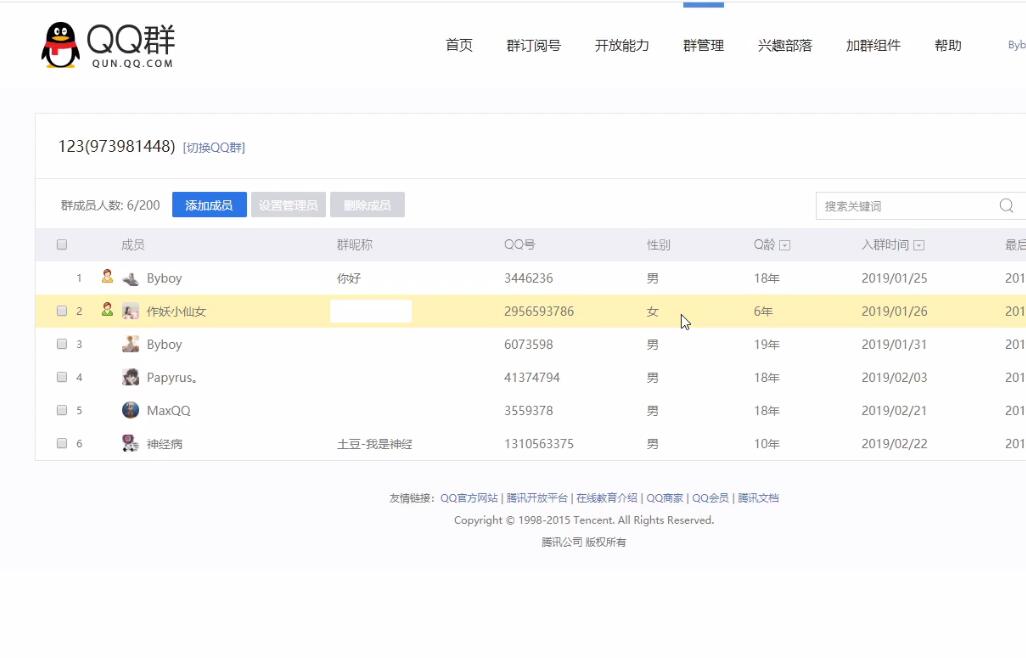Open Byboy's avatar in the first row
Viewport: 1026px width, 658px height.
pos(130,278)
